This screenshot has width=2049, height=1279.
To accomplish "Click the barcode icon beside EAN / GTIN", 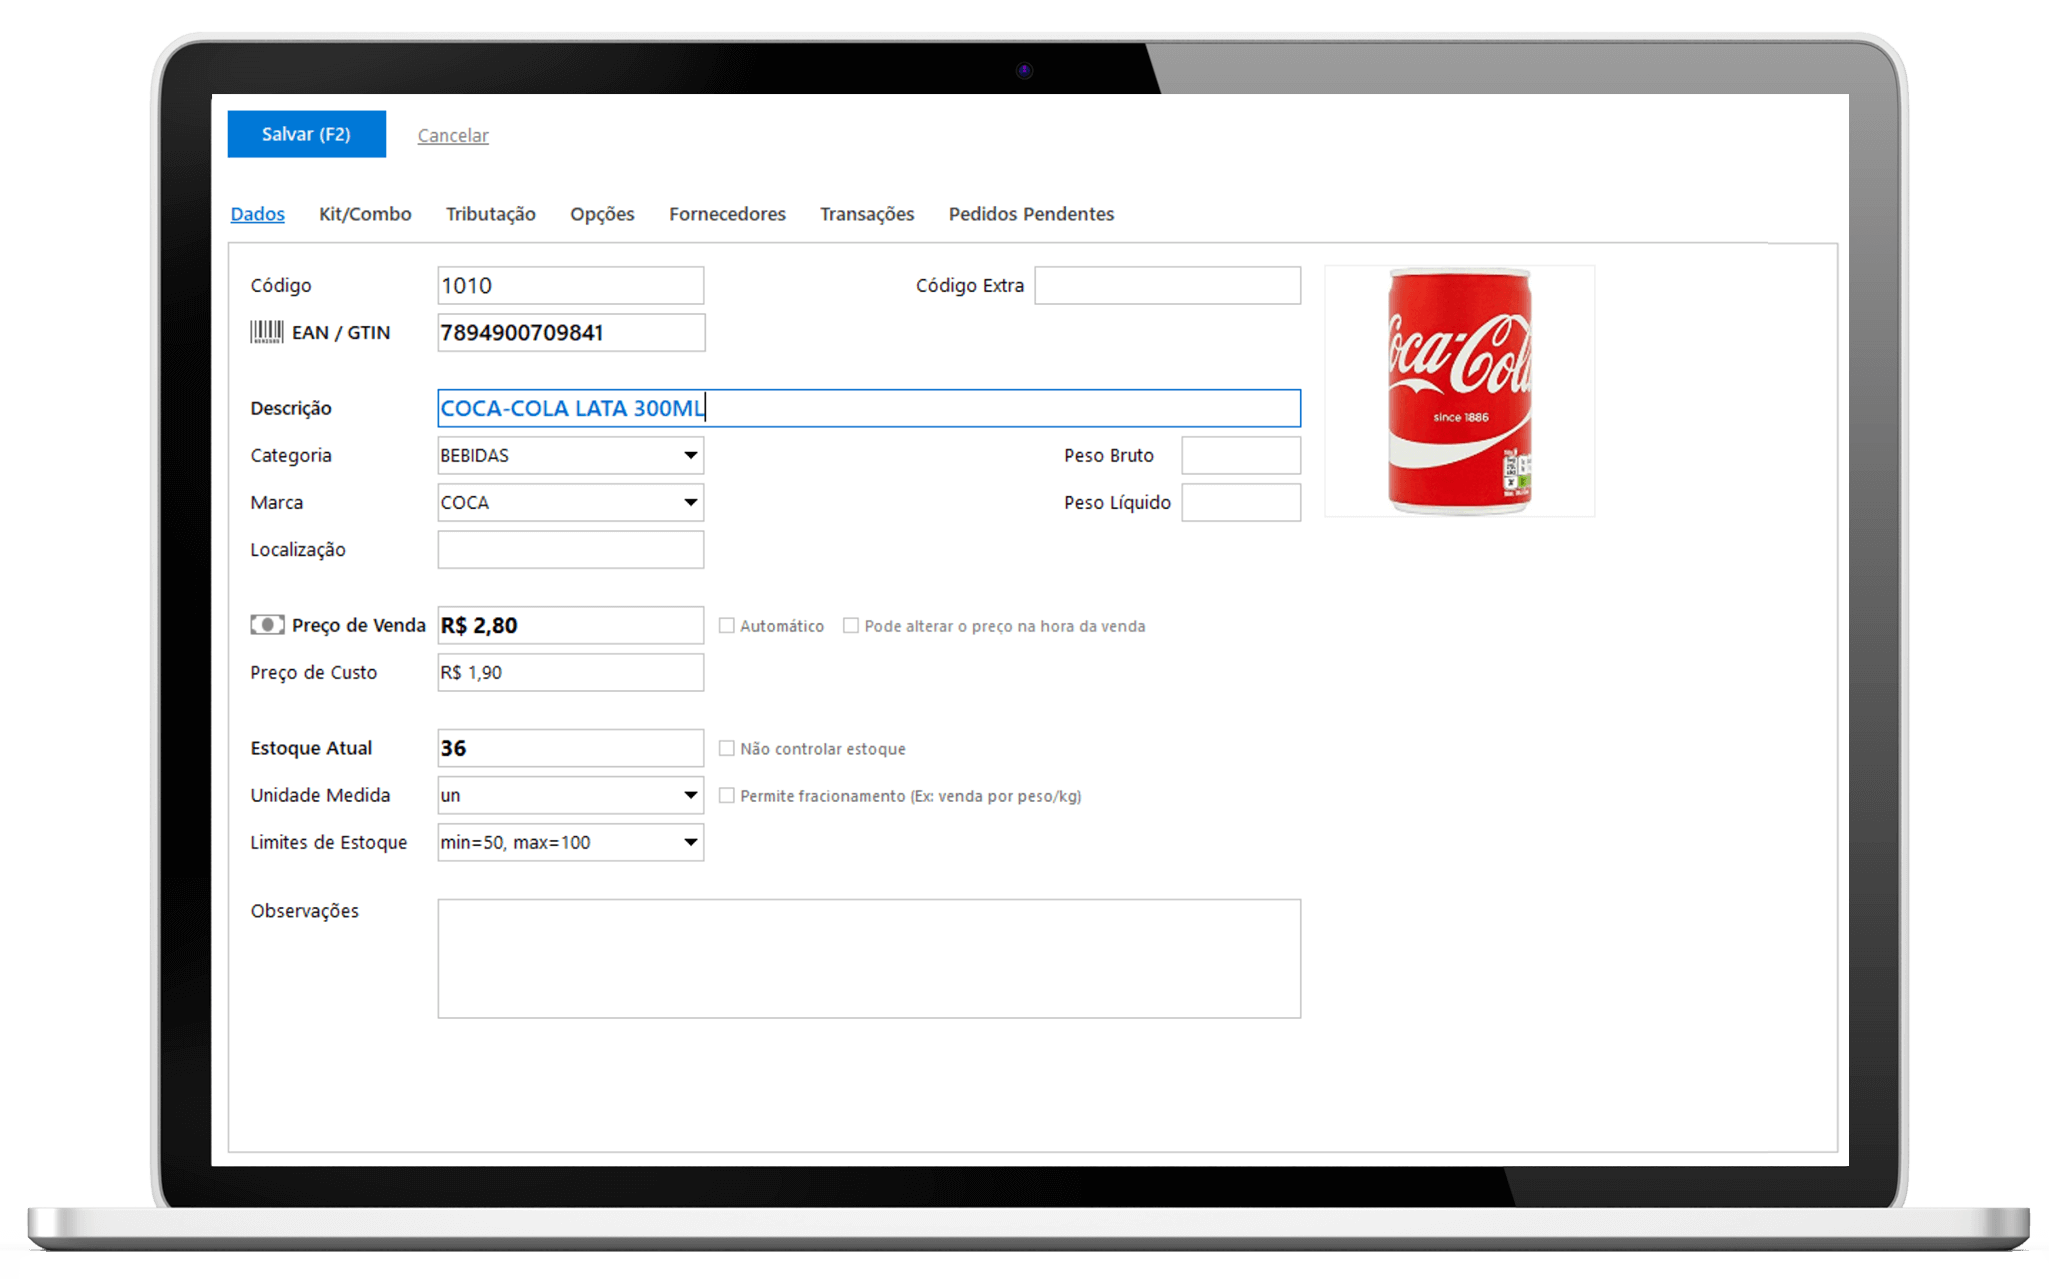I will click(266, 332).
